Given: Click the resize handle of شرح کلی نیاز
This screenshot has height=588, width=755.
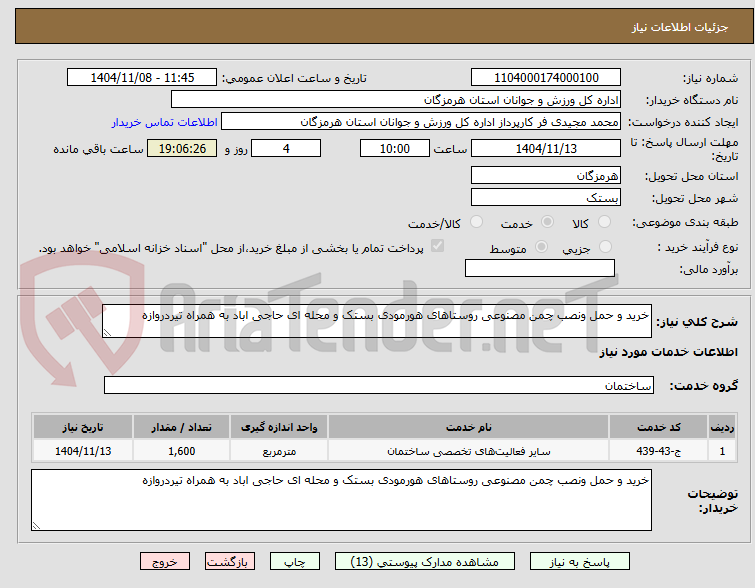Looking at the screenshot, I should click(x=107, y=333).
